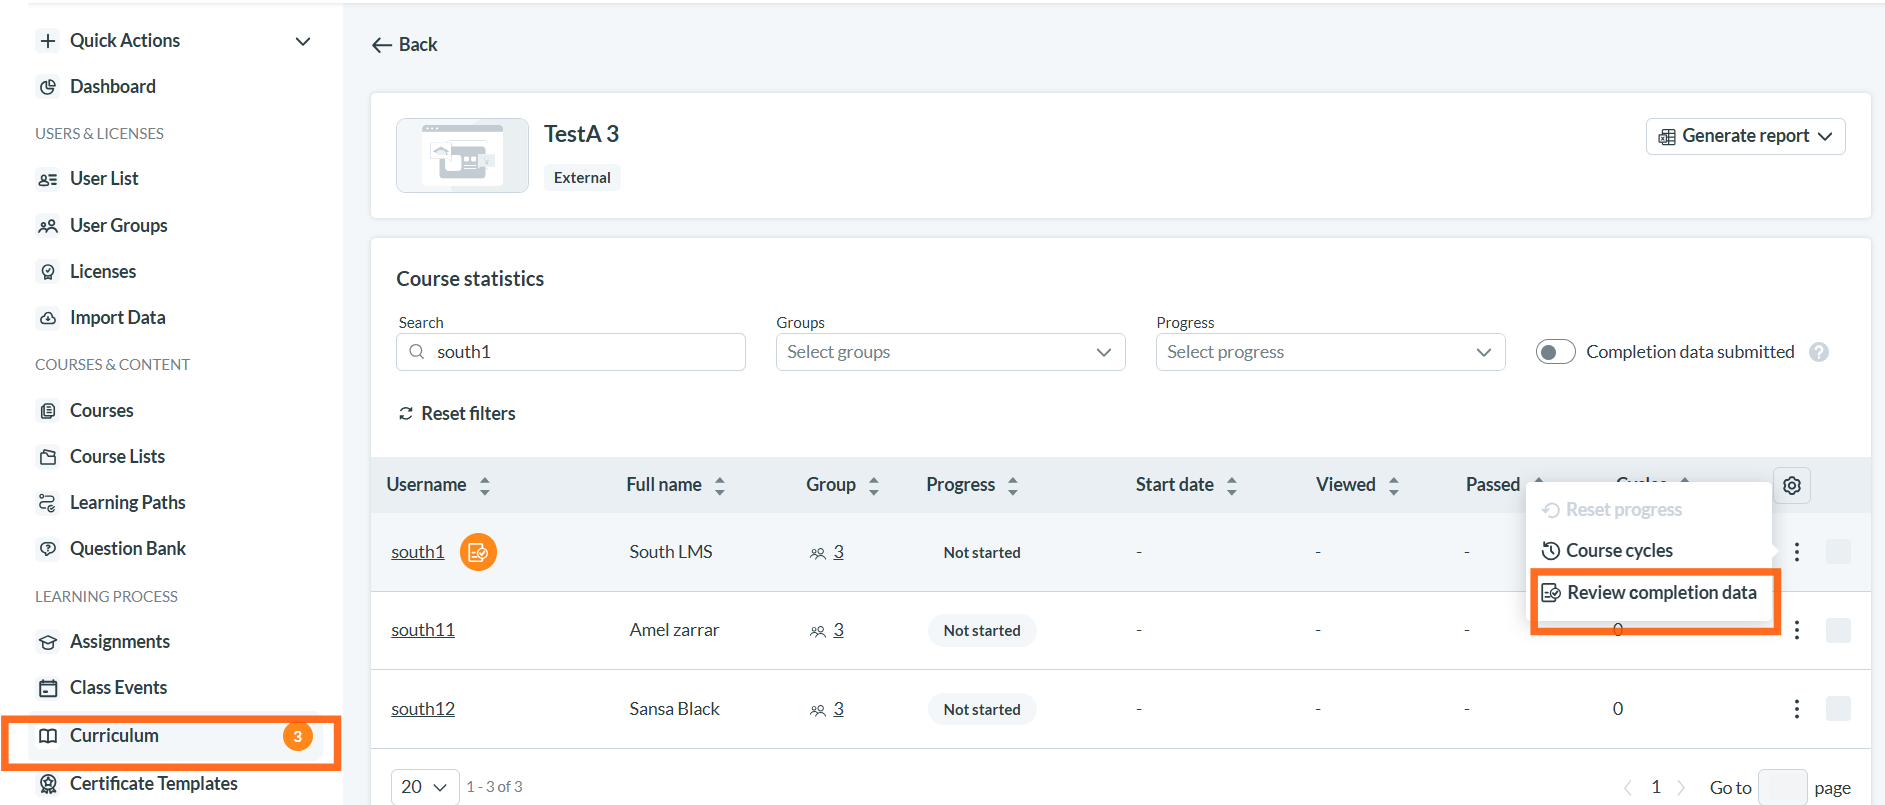Screen dimensions: 1885x805
Task: Click the Search input containing south1
Action: point(571,352)
